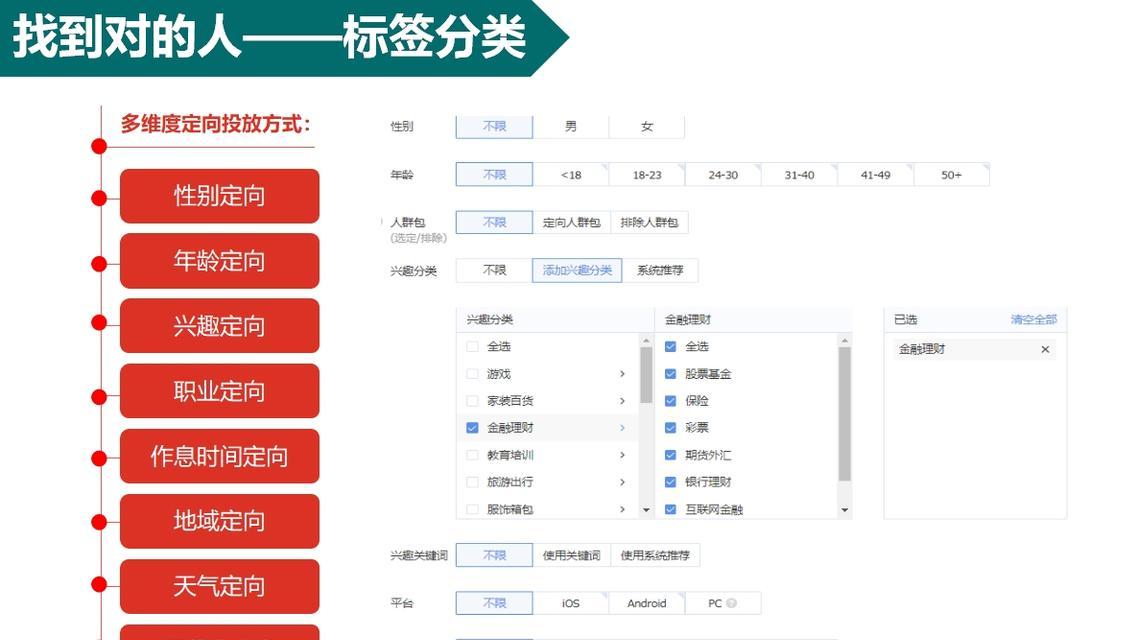Image resolution: width=1137 pixels, height=640 pixels.
Task: Switch to the 定向人群包 option
Action: [571, 223]
